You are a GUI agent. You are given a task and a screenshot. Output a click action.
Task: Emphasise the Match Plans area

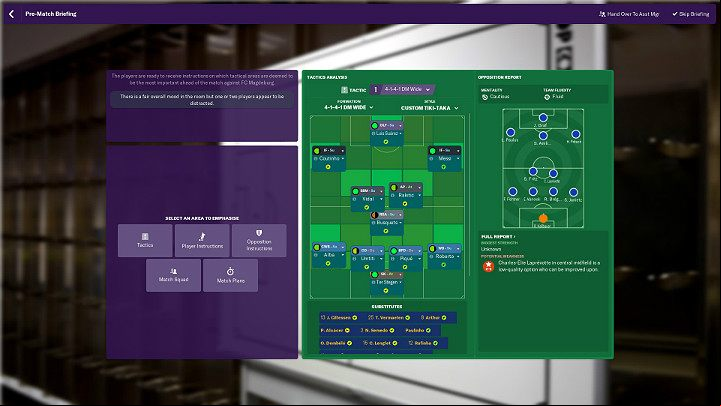click(x=230, y=275)
